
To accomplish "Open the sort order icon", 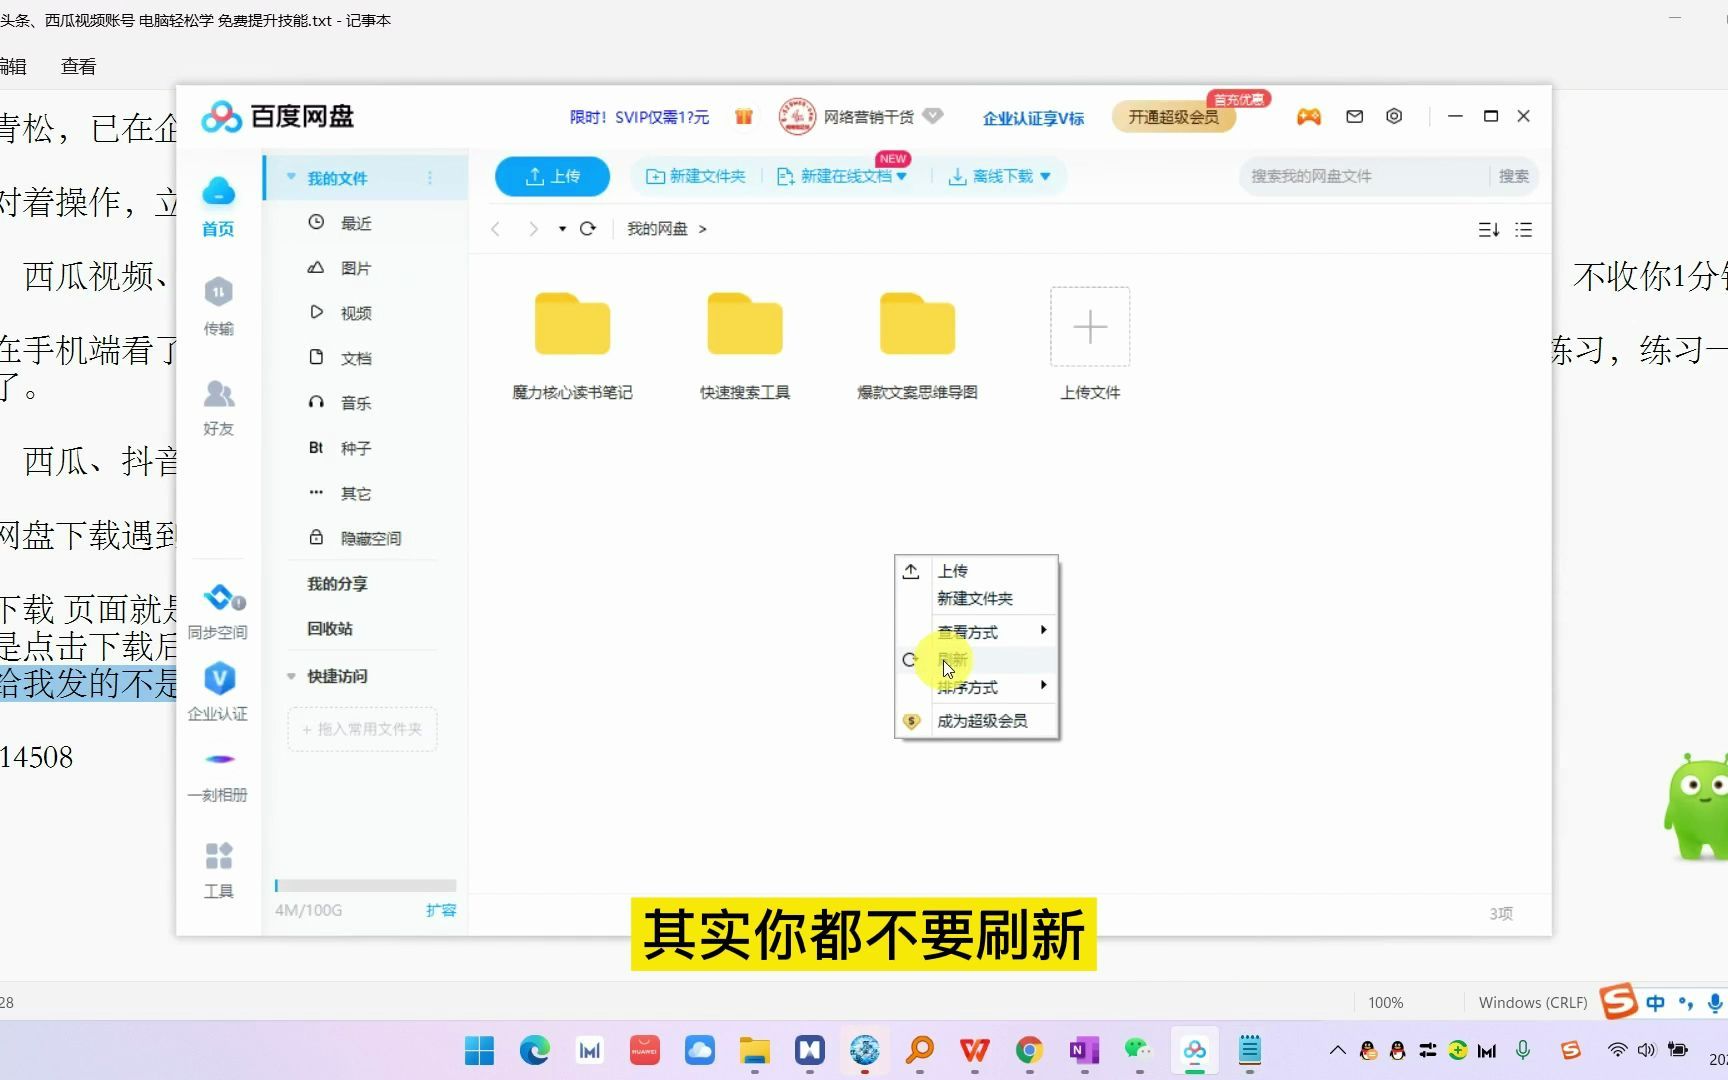I will point(1489,230).
